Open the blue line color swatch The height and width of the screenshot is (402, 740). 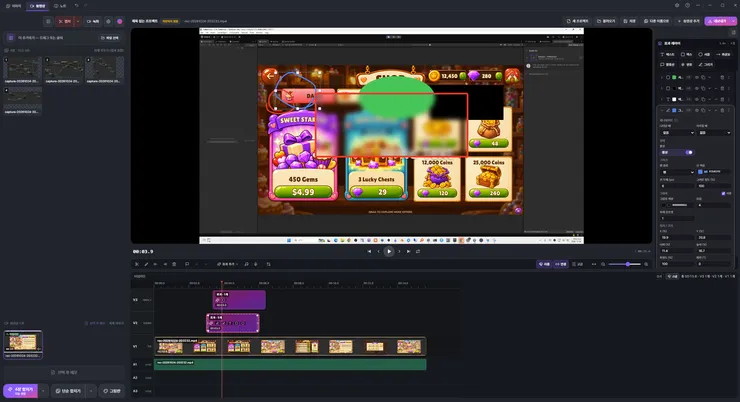[700, 172]
